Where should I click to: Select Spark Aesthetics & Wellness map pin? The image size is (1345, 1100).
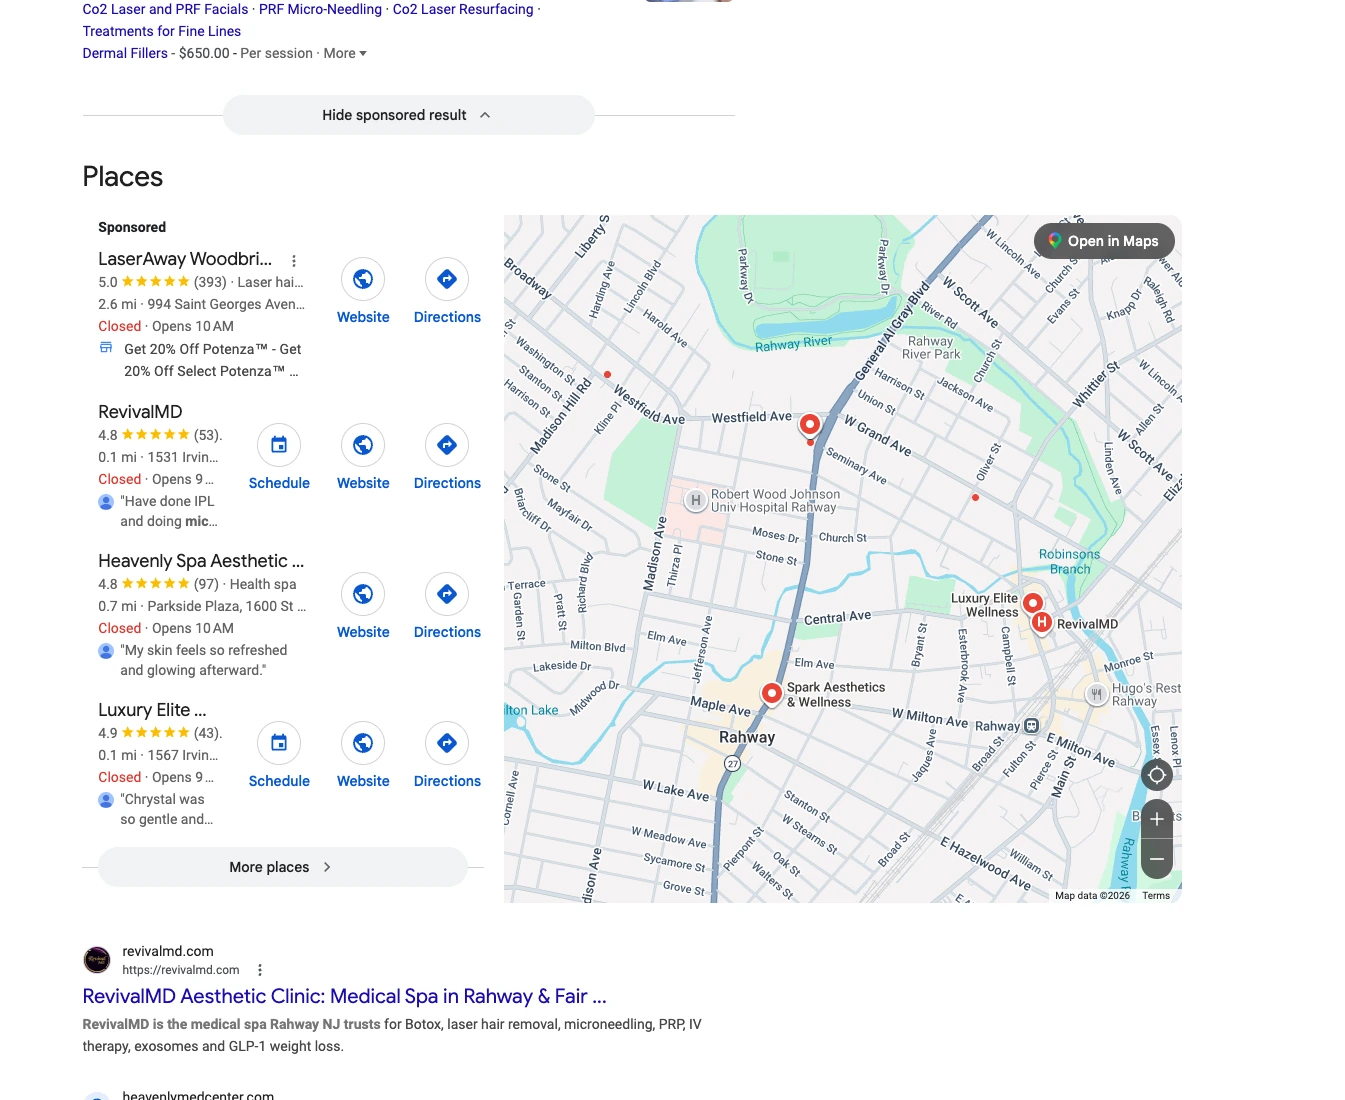[771, 694]
